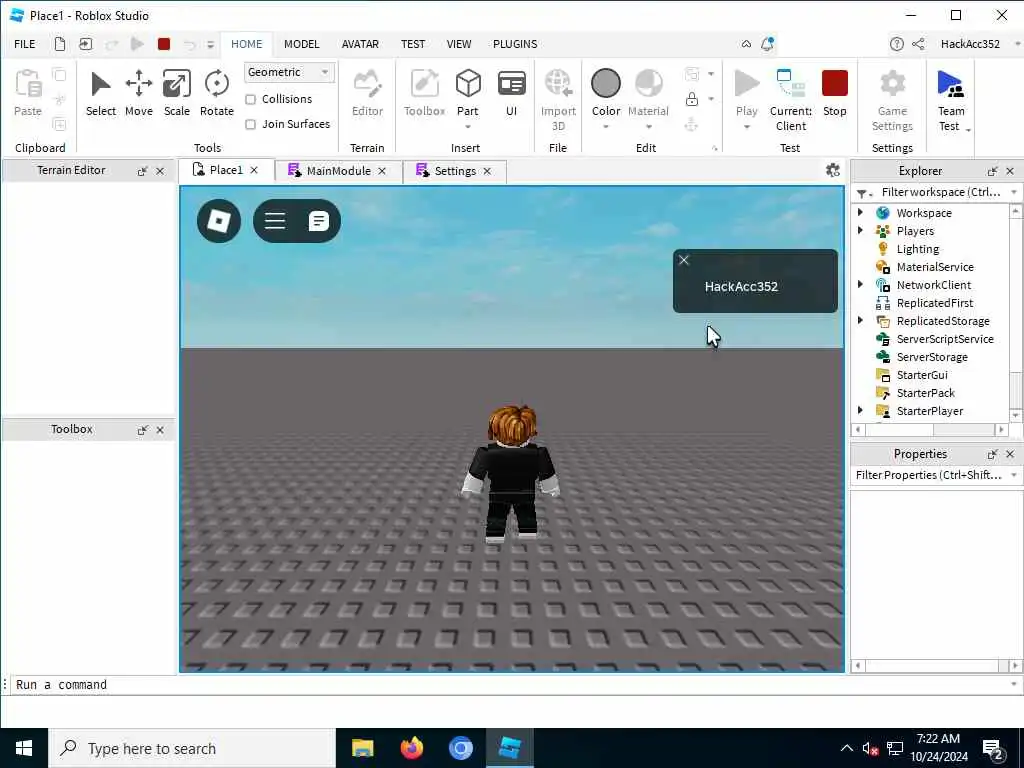The image size is (1024, 768).
Task: Click the Filter Properties search field
Action: pos(929,475)
